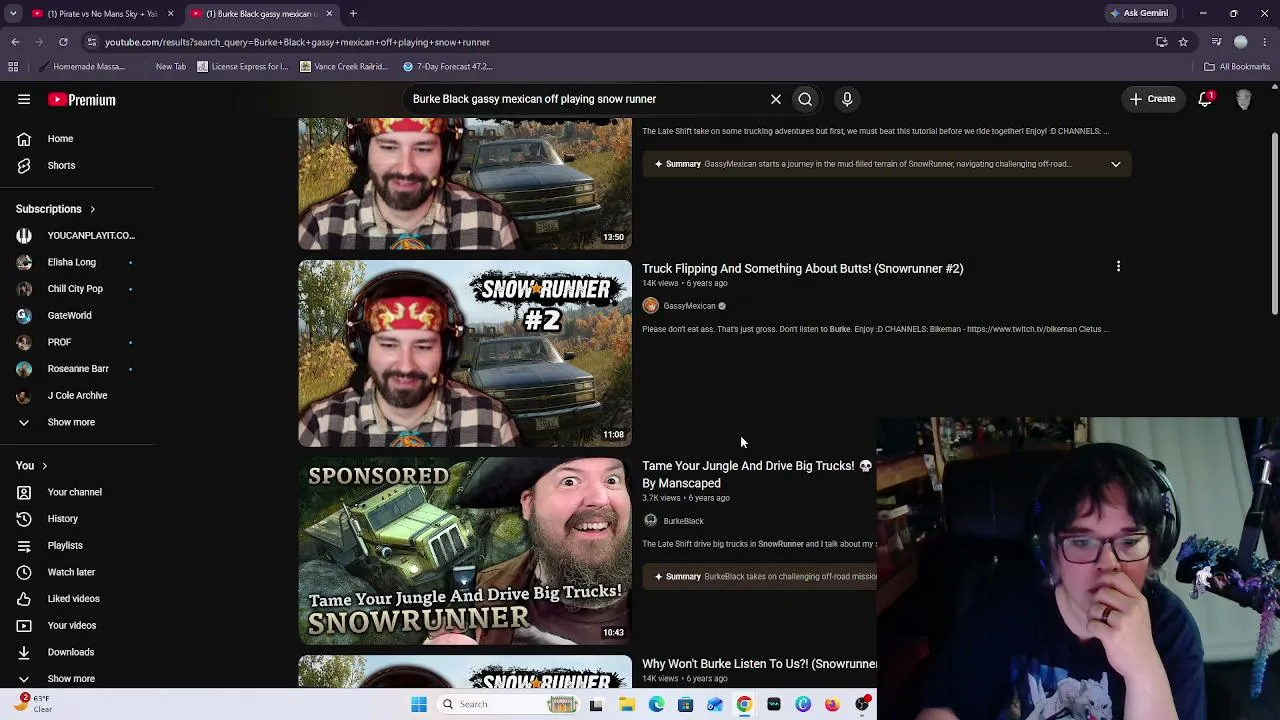The width and height of the screenshot is (1280, 720).
Task: Open the Snowrunner #2 video thumbnail
Action: click(x=465, y=354)
